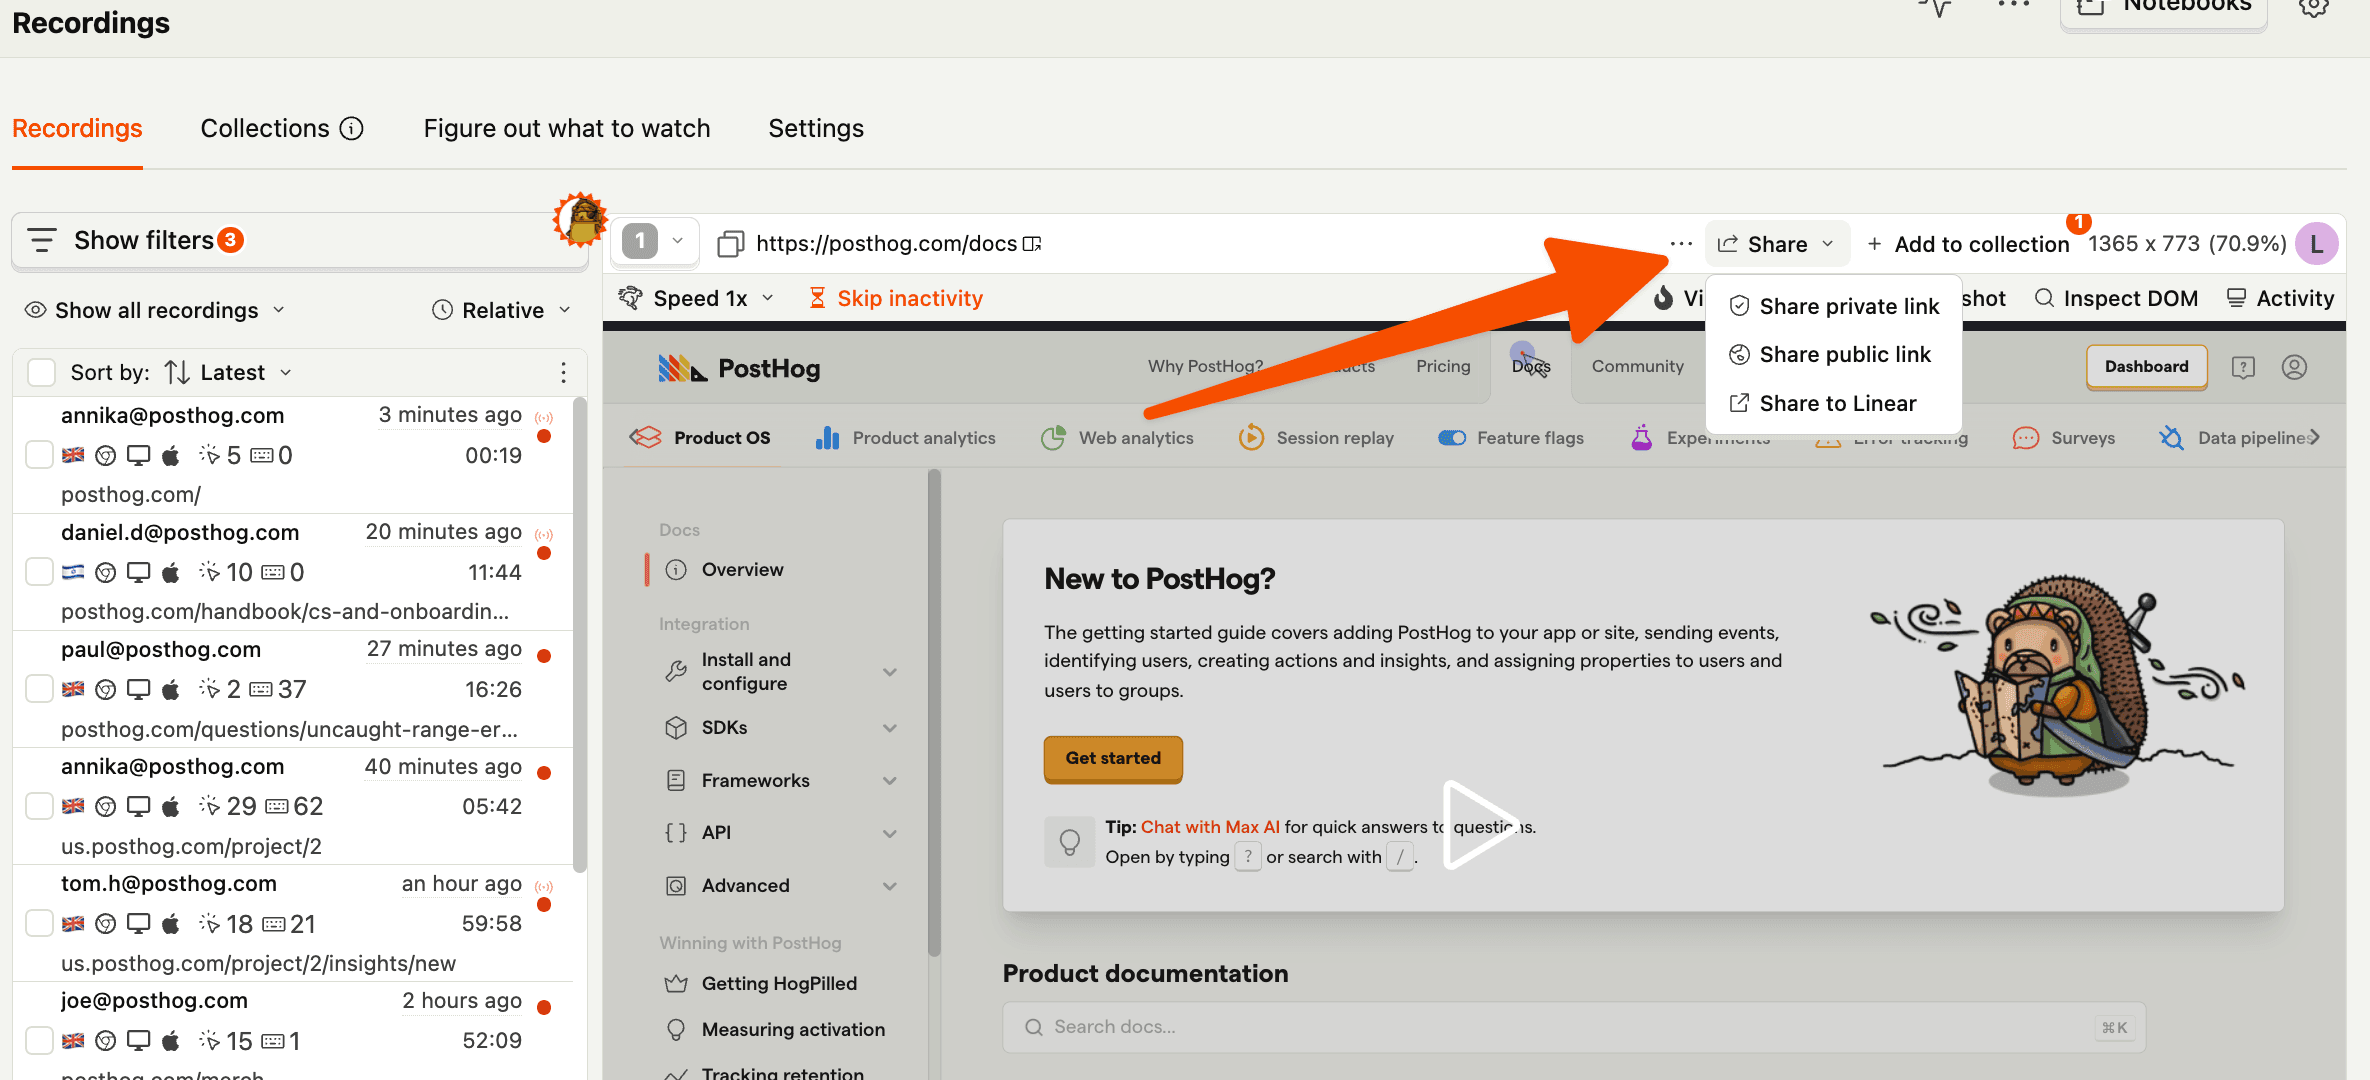Check the daniel.d@posthog.com recording checkbox
The width and height of the screenshot is (2370, 1080).
point(39,572)
